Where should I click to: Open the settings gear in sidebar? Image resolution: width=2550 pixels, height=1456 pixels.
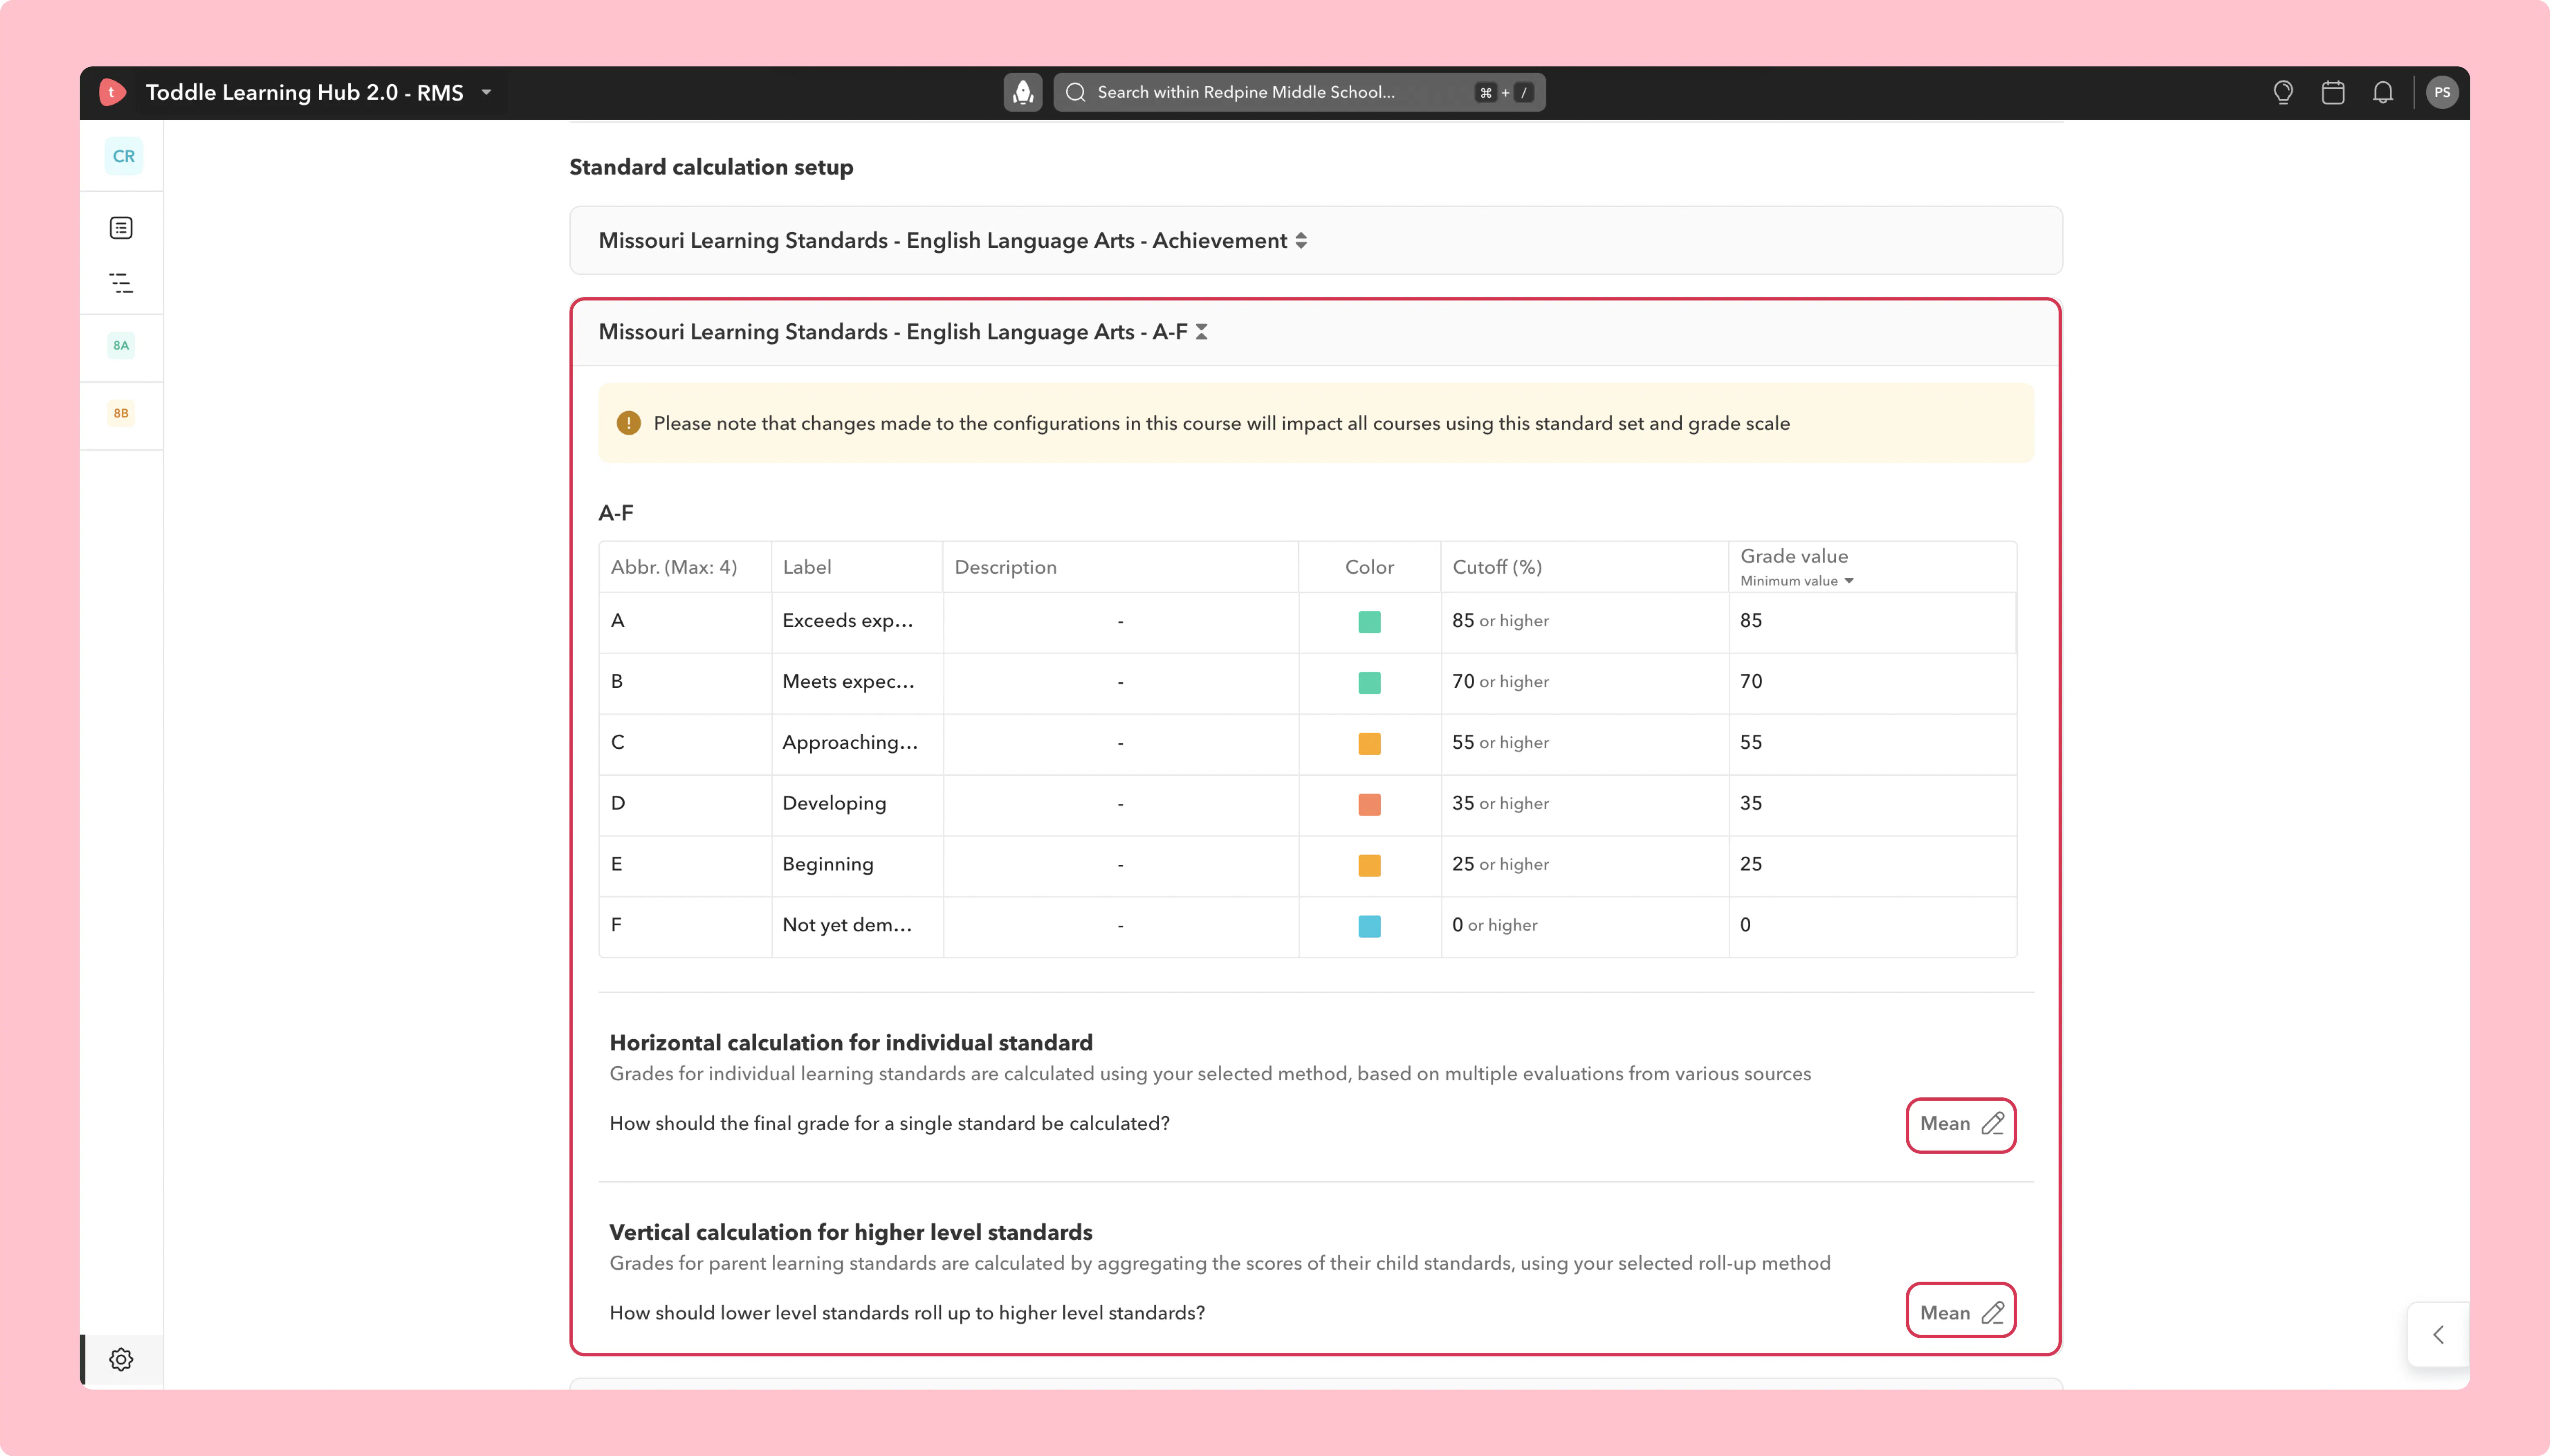point(121,1359)
